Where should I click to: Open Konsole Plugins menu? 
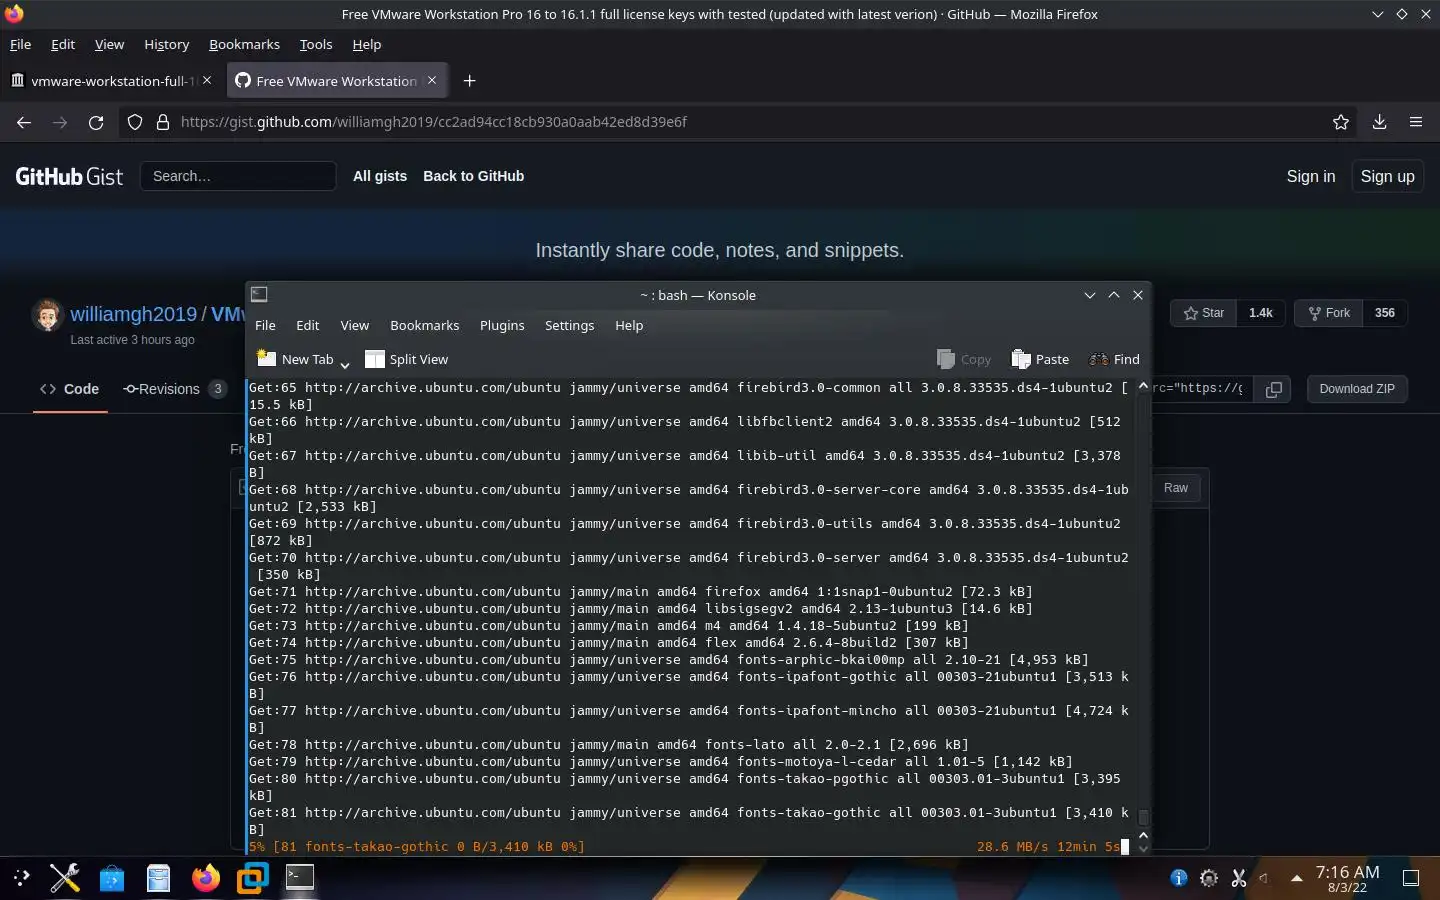[502, 325]
